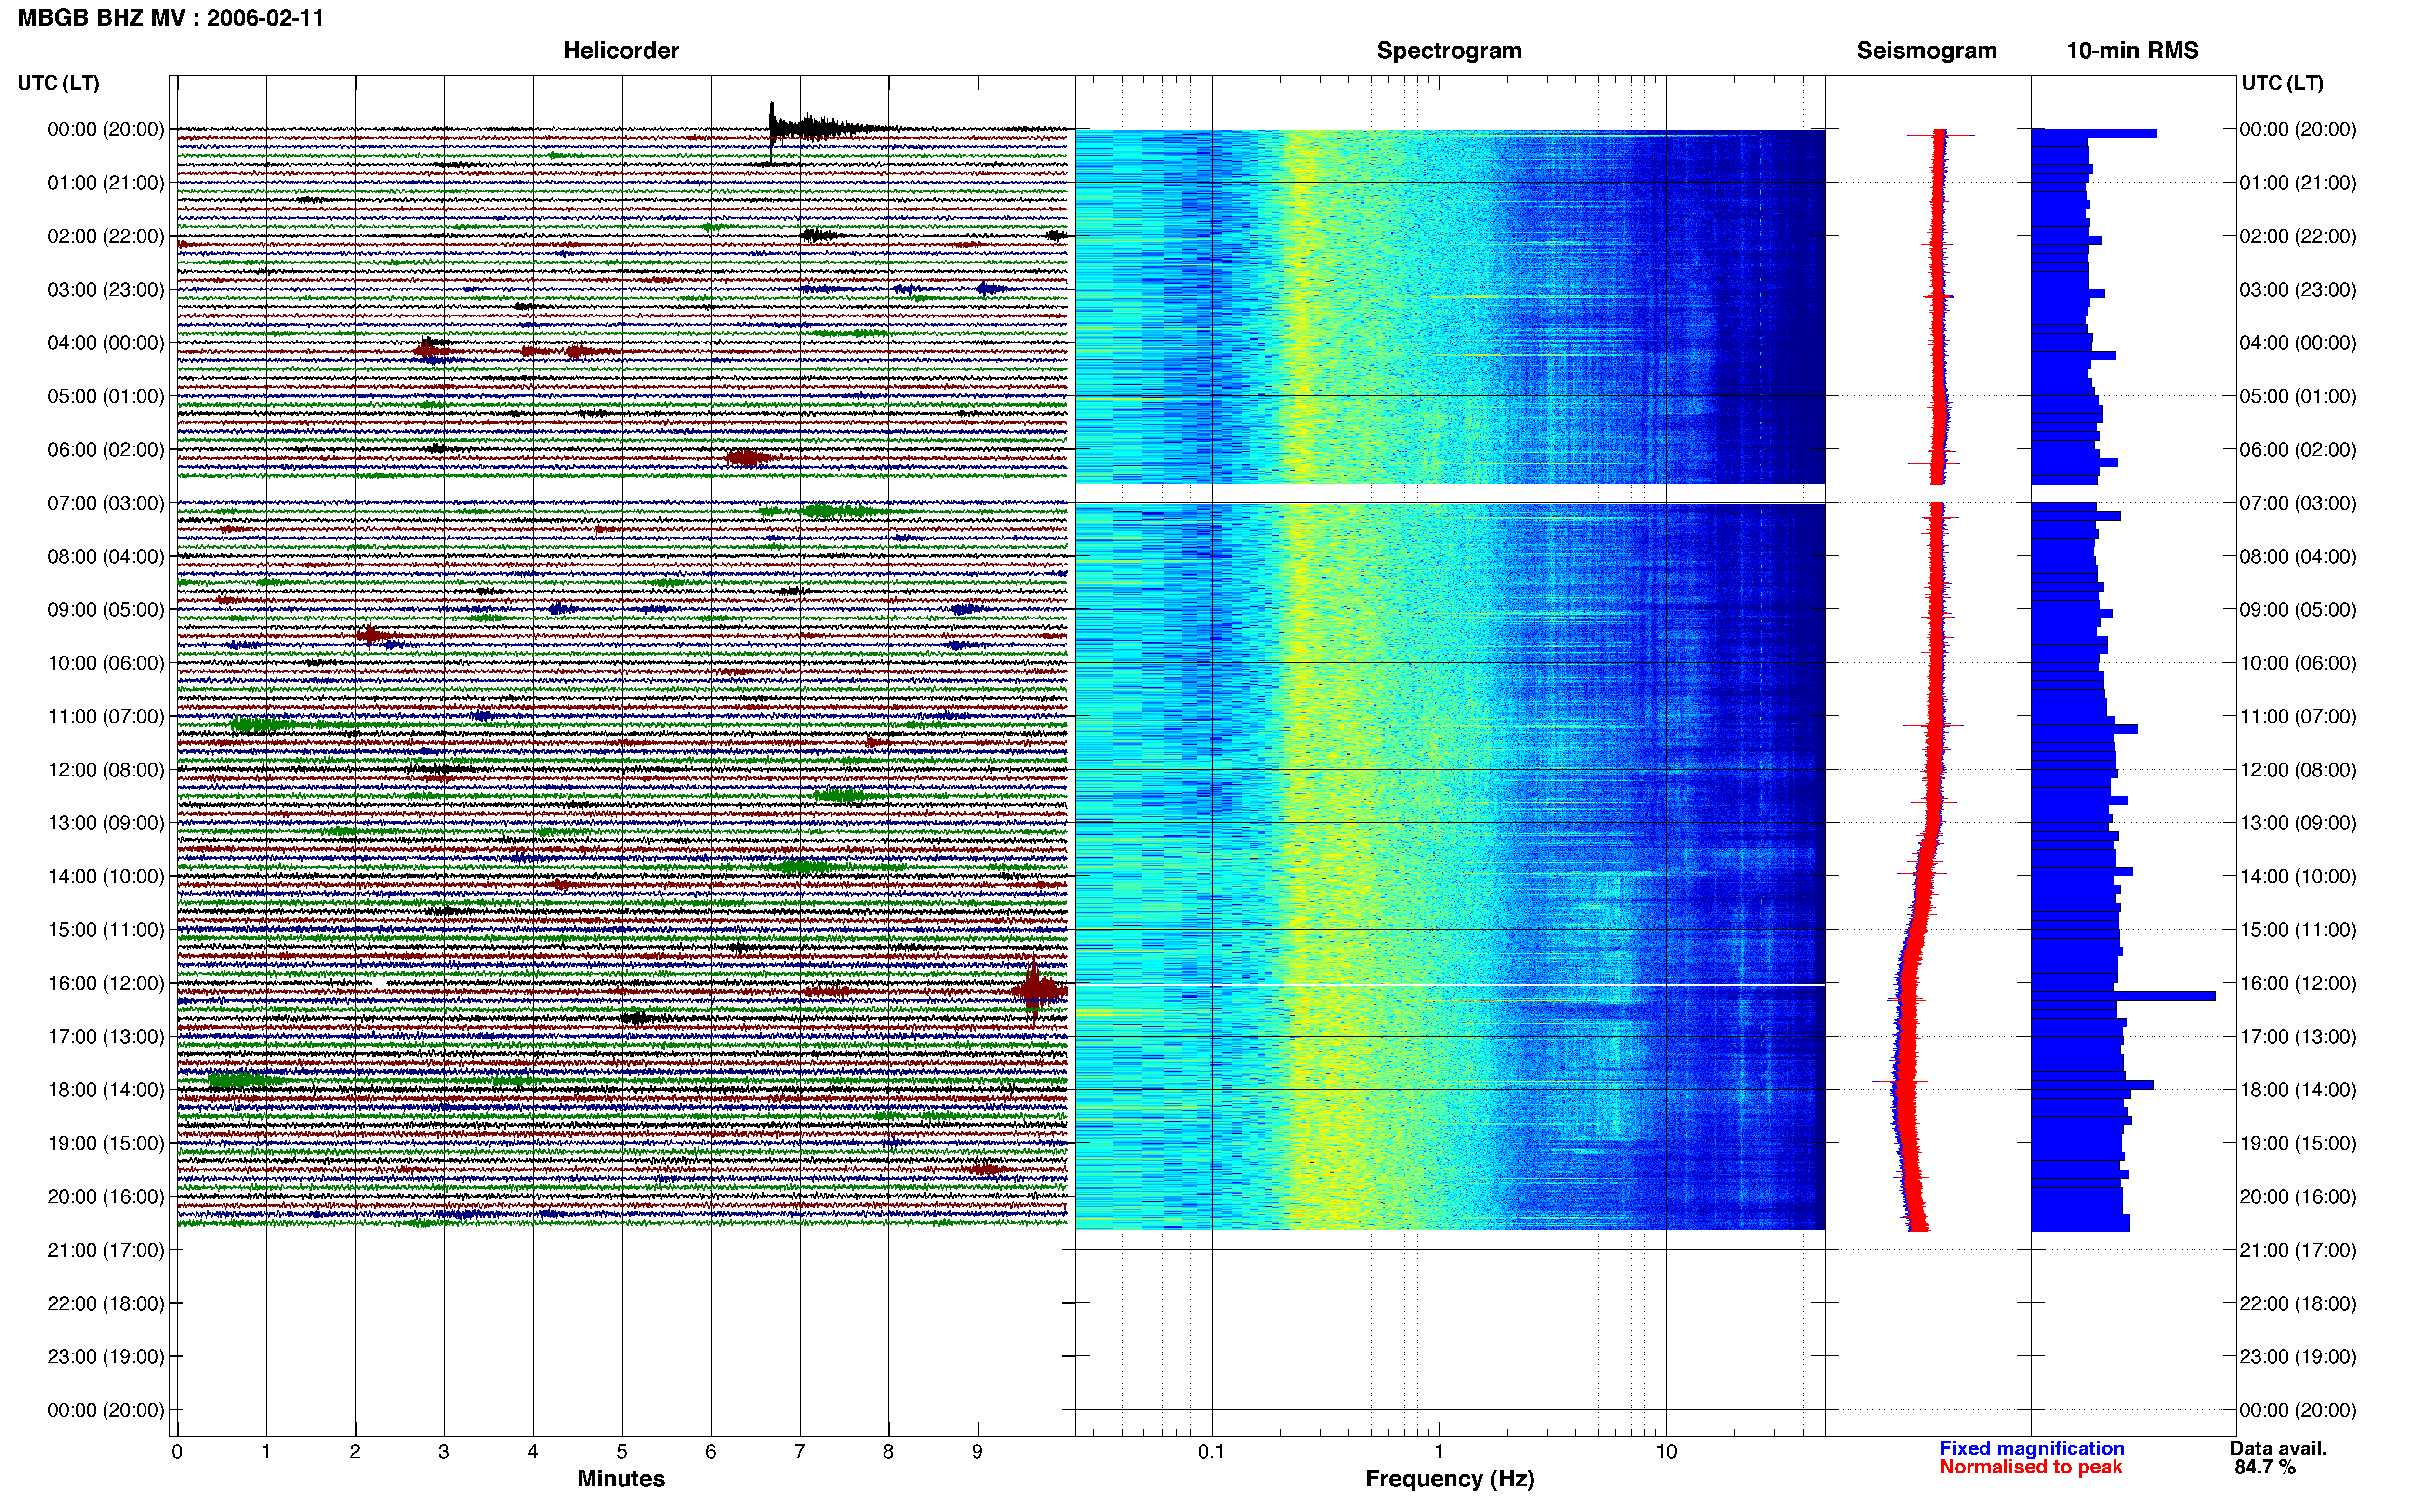Click the left '10:00 (06:00)' time label

[x=106, y=663]
